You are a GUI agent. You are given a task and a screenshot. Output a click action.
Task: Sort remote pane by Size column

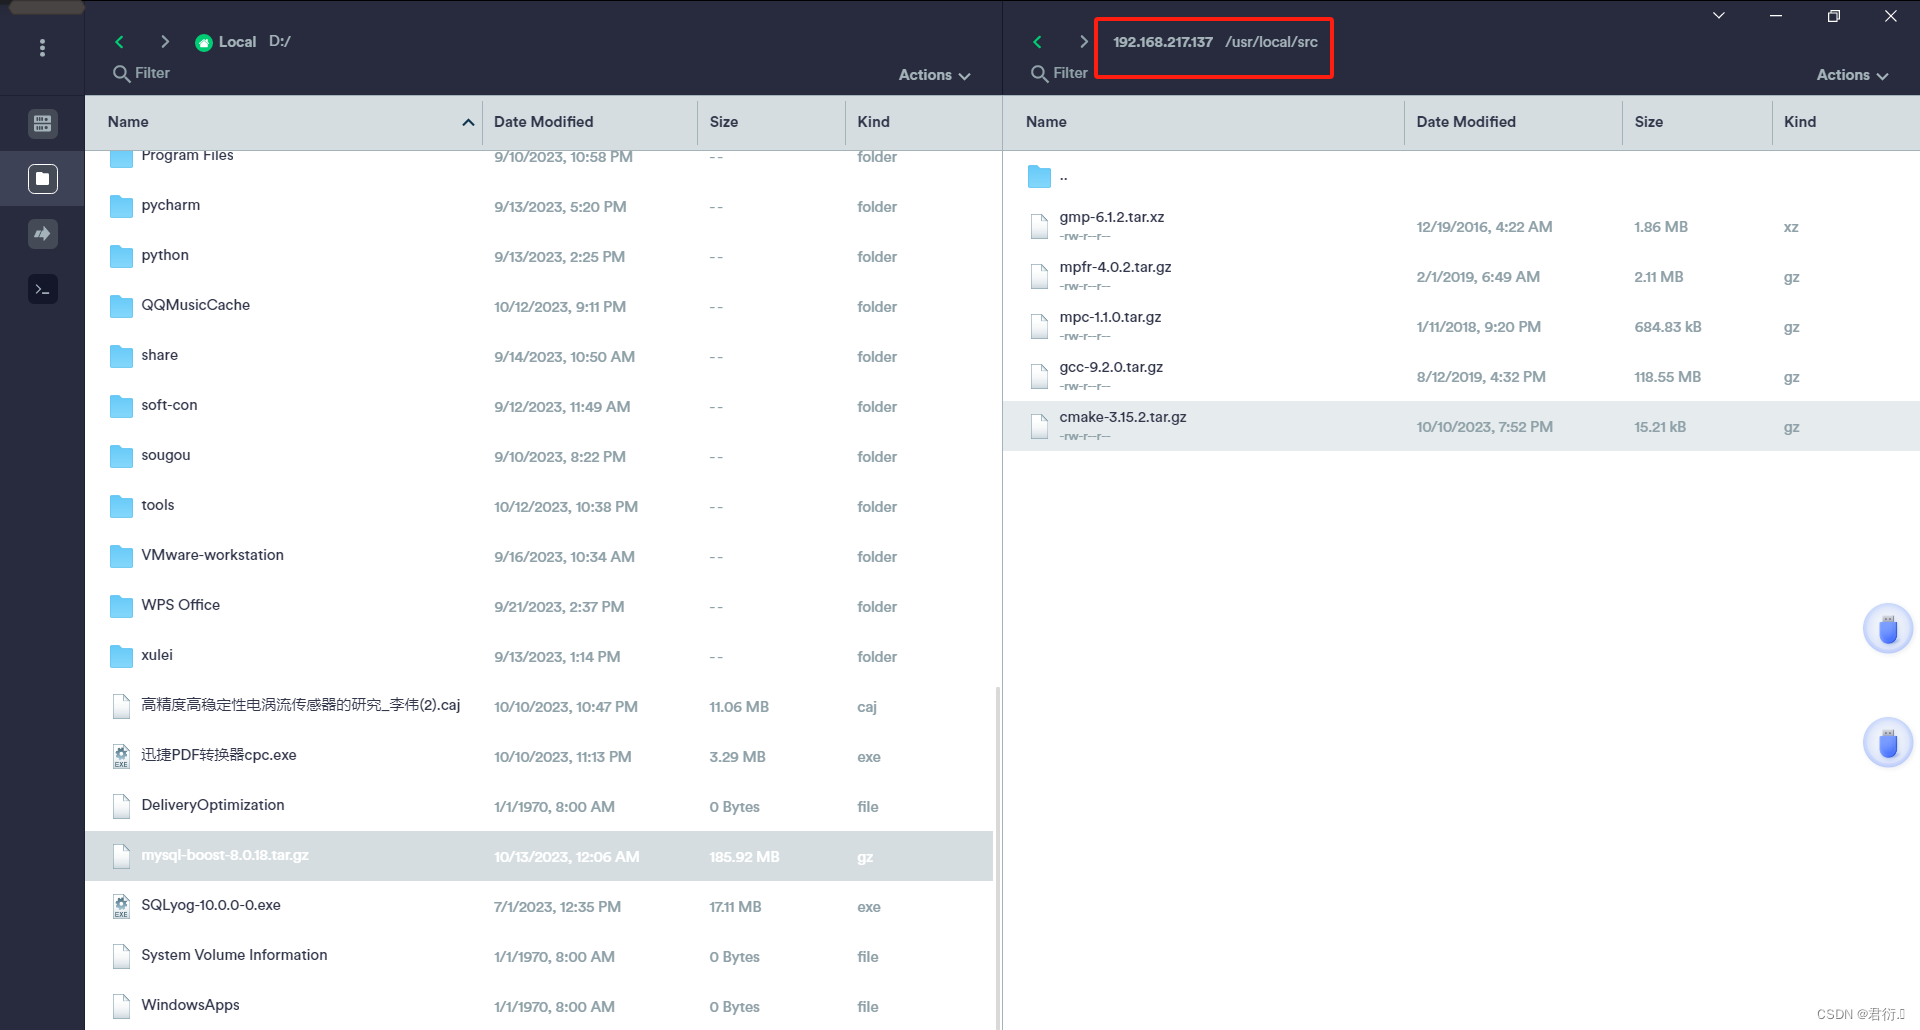click(1649, 122)
